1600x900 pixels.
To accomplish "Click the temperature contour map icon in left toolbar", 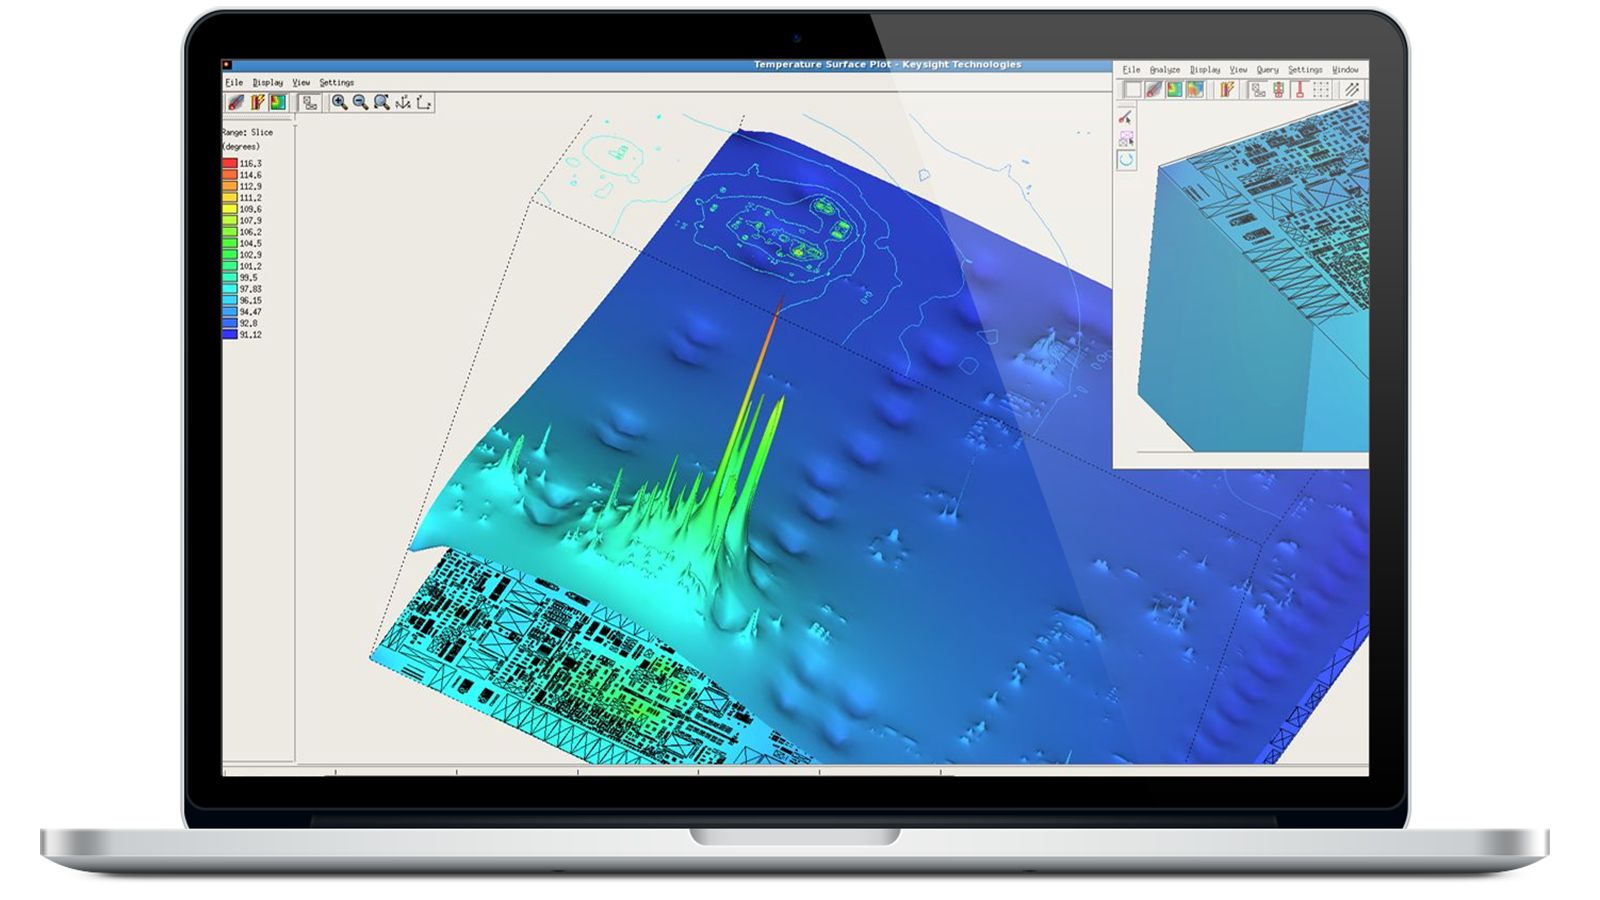I will point(278,102).
